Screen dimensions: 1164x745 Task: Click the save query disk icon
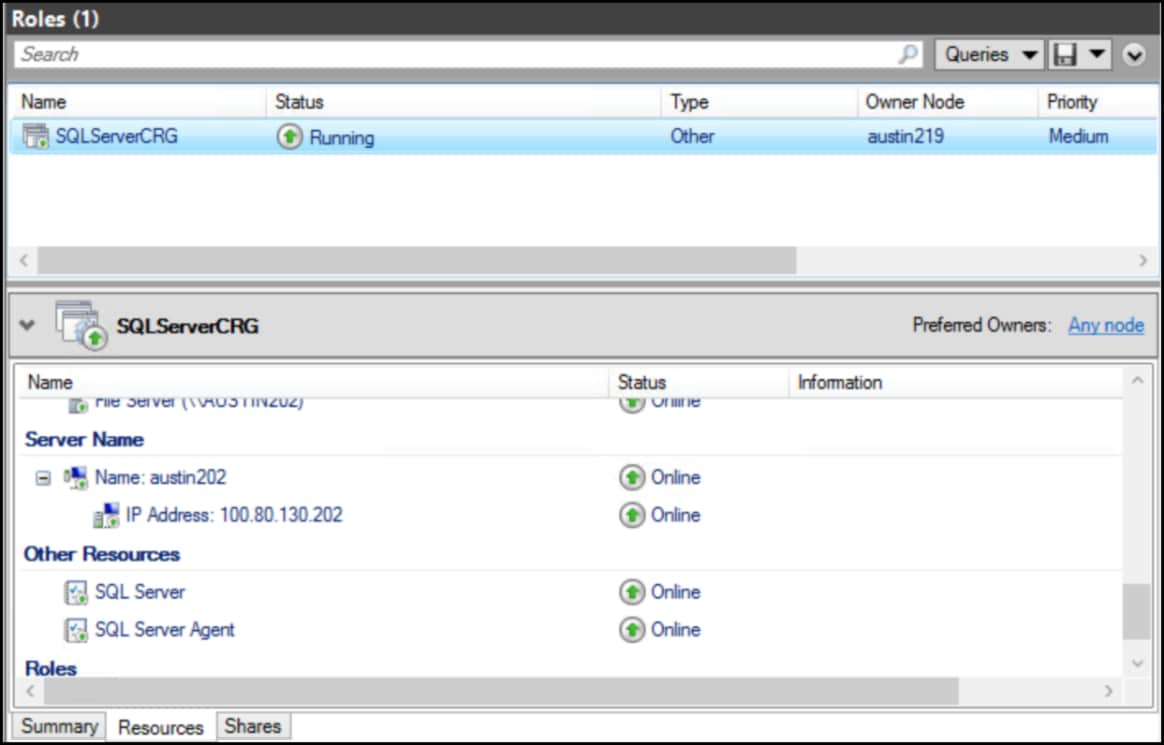pos(1065,54)
